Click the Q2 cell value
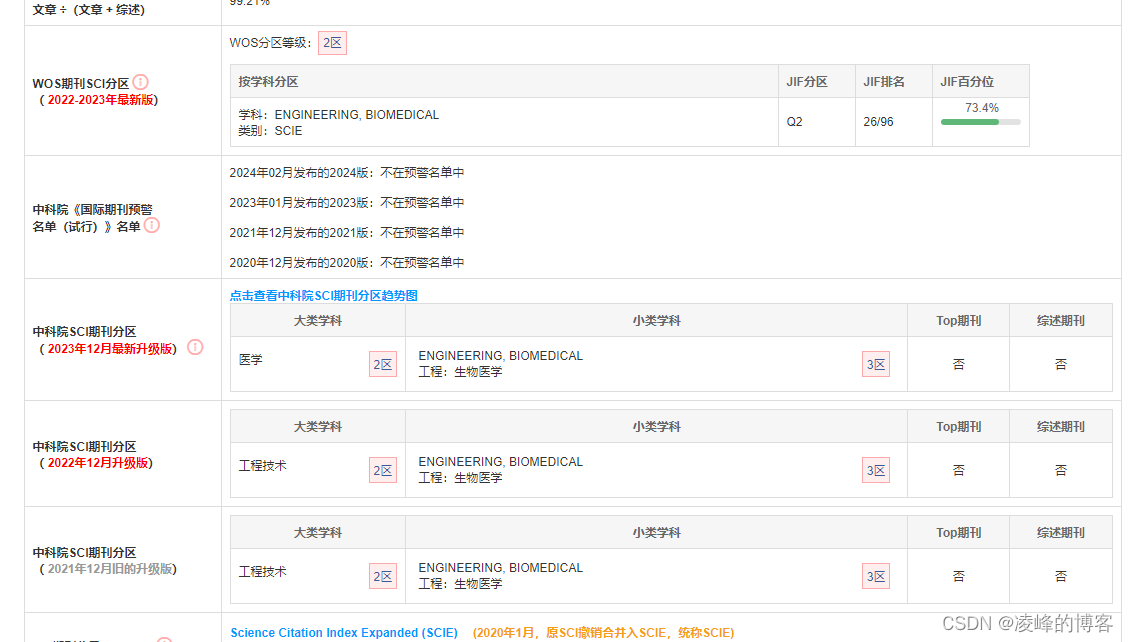 pos(794,122)
